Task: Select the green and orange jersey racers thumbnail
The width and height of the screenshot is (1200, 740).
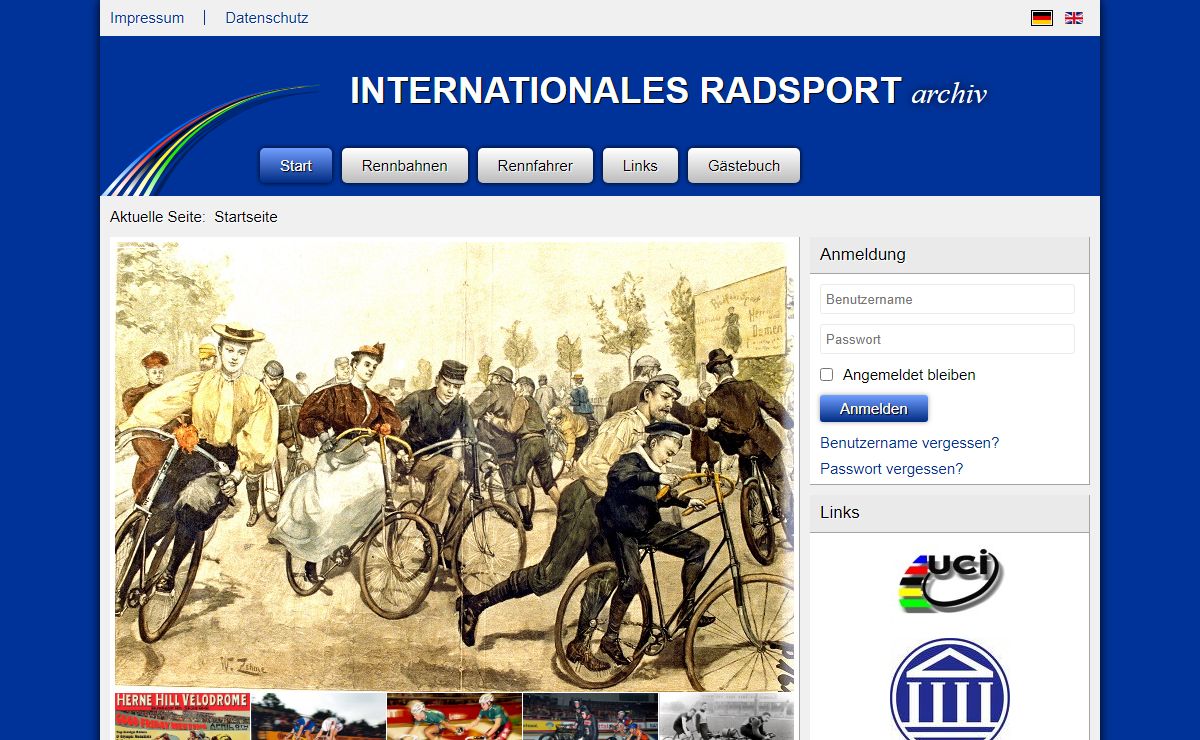Action: (x=454, y=716)
